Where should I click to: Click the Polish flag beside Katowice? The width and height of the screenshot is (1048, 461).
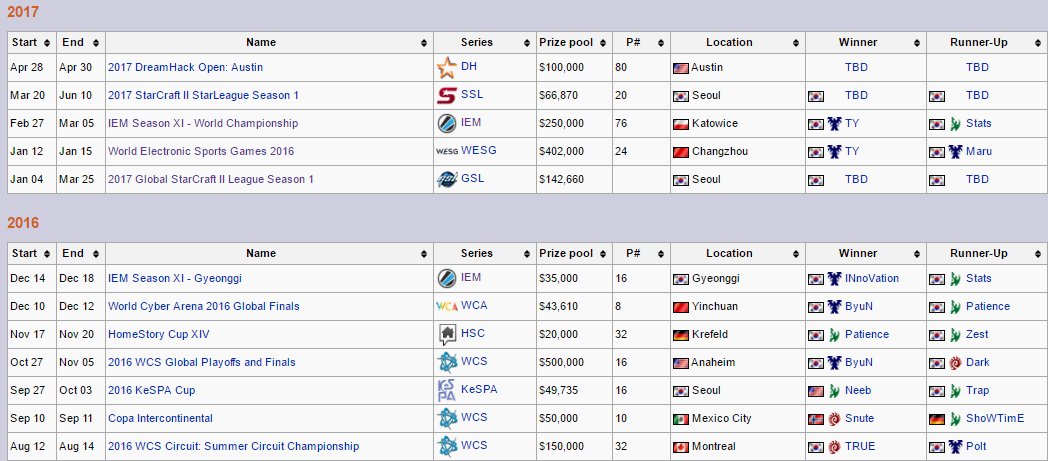point(681,124)
